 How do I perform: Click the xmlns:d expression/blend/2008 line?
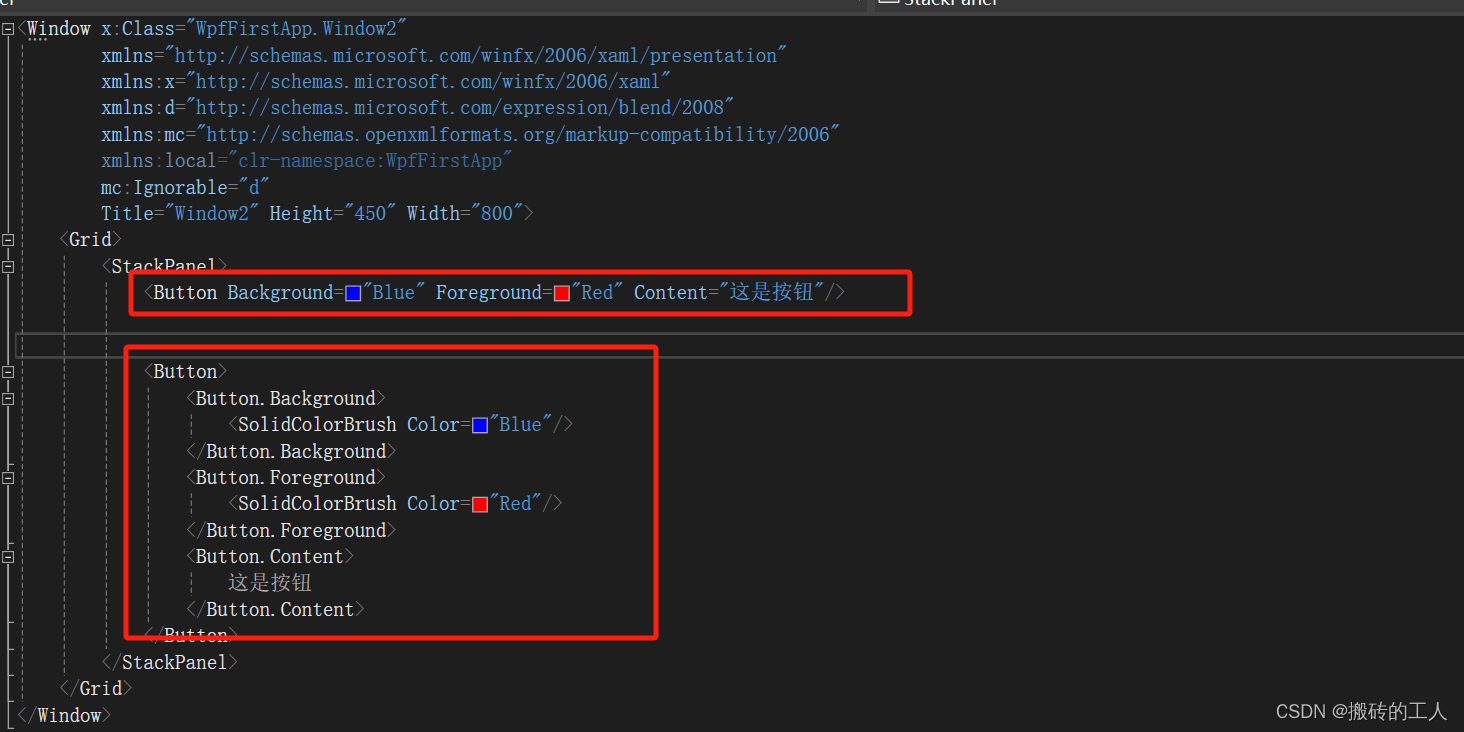418,108
